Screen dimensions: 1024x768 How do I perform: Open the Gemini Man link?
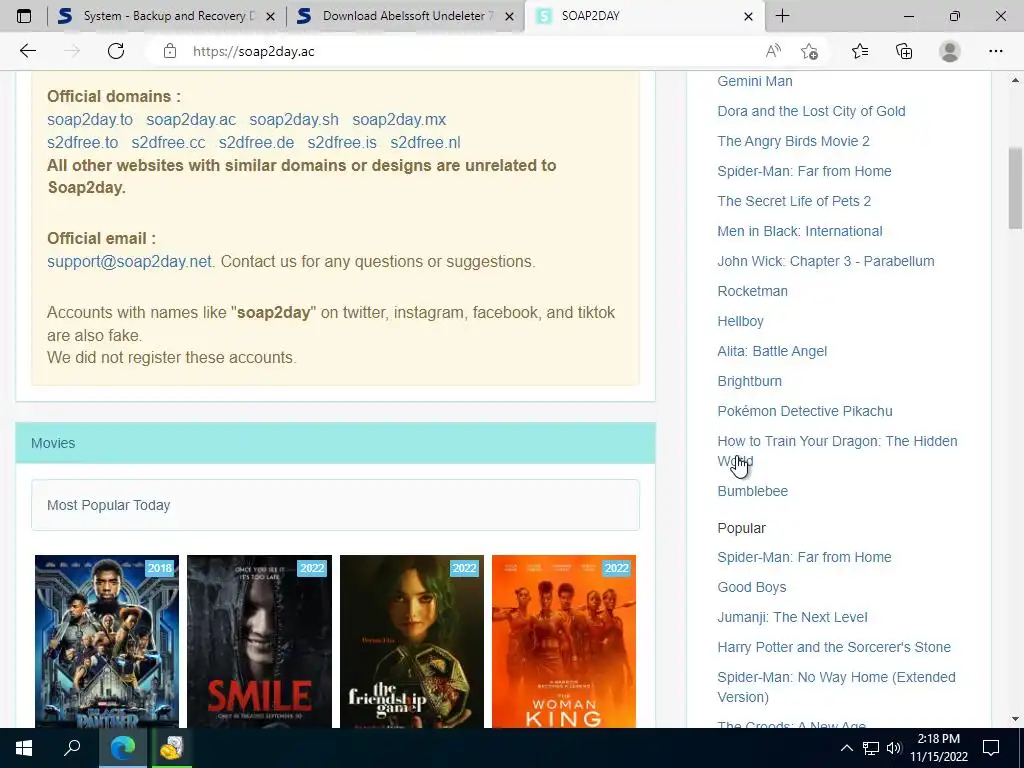click(755, 81)
